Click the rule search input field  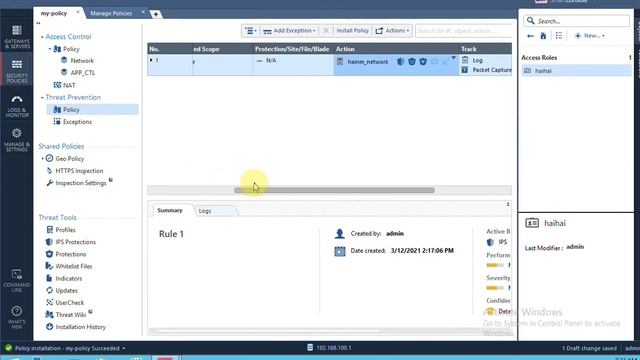463,31
